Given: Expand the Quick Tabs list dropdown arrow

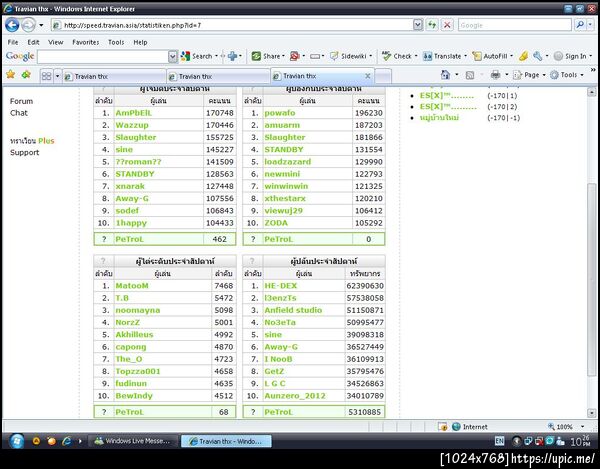Looking at the screenshot, I should click(x=57, y=76).
